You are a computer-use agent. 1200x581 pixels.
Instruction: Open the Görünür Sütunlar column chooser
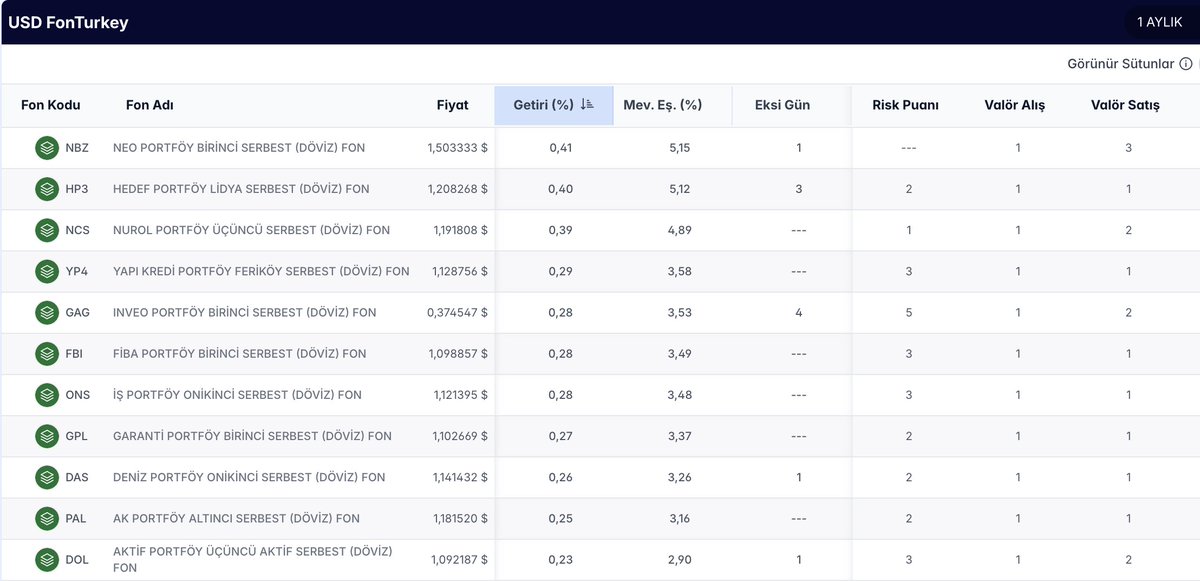(x=1121, y=64)
